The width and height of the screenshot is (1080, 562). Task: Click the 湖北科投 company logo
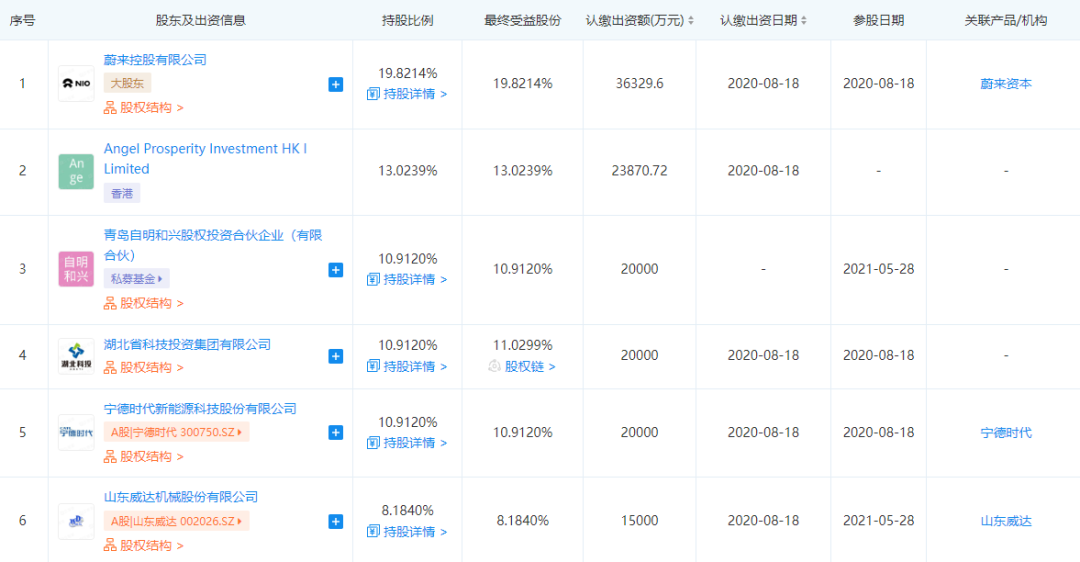pyautogui.click(x=76, y=356)
